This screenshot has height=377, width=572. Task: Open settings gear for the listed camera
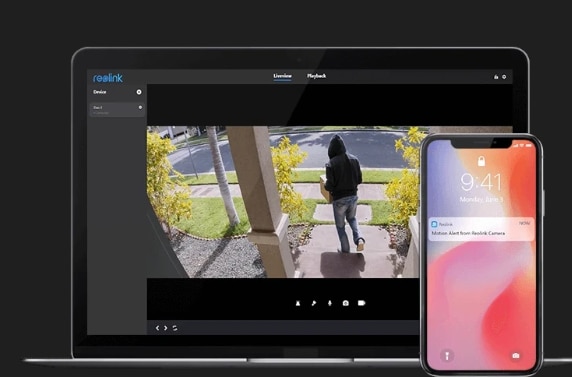click(x=140, y=107)
